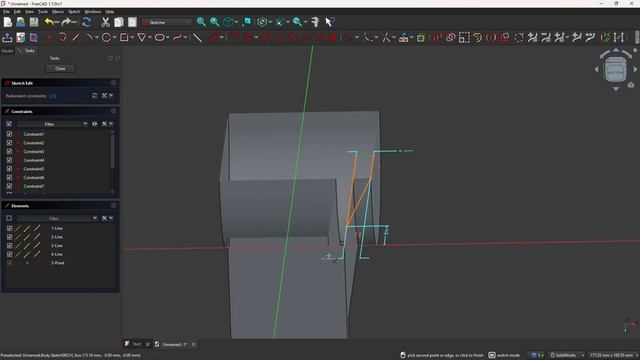This screenshot has width=640, height=360.
Task: Open the View menu
Action: coord(29,12)
